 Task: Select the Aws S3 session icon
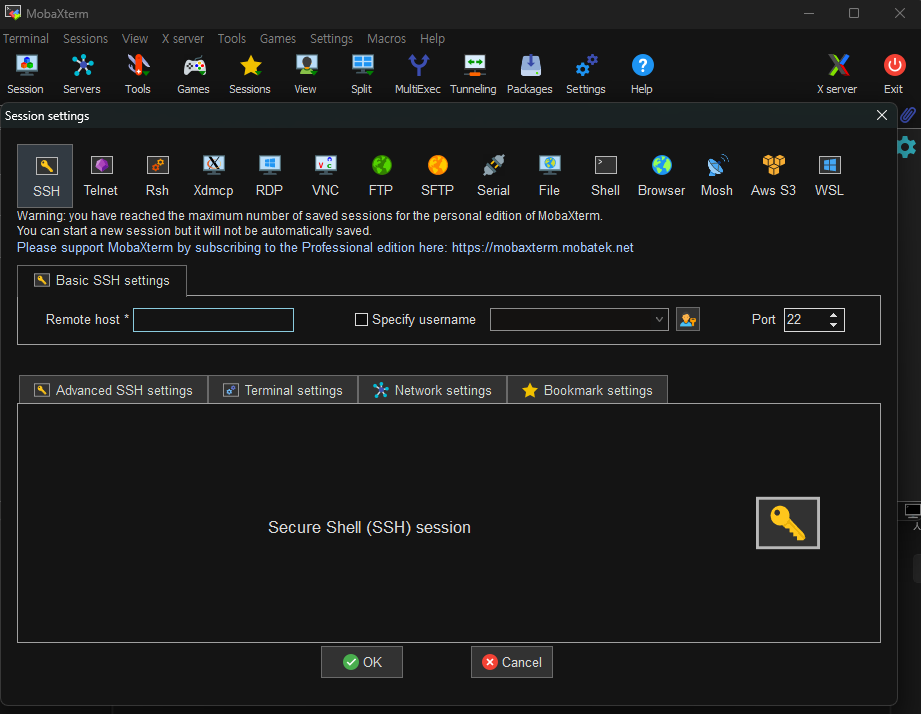773,175
